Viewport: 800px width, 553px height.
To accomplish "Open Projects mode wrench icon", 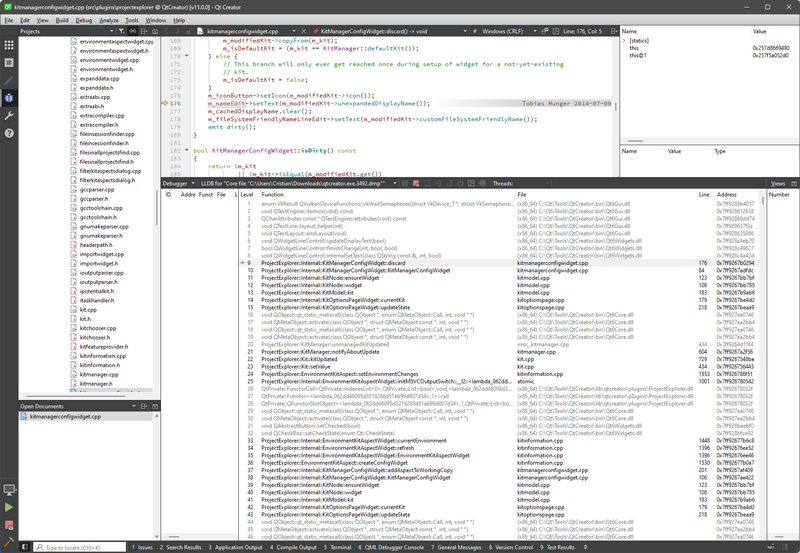I will coord(9,116).
